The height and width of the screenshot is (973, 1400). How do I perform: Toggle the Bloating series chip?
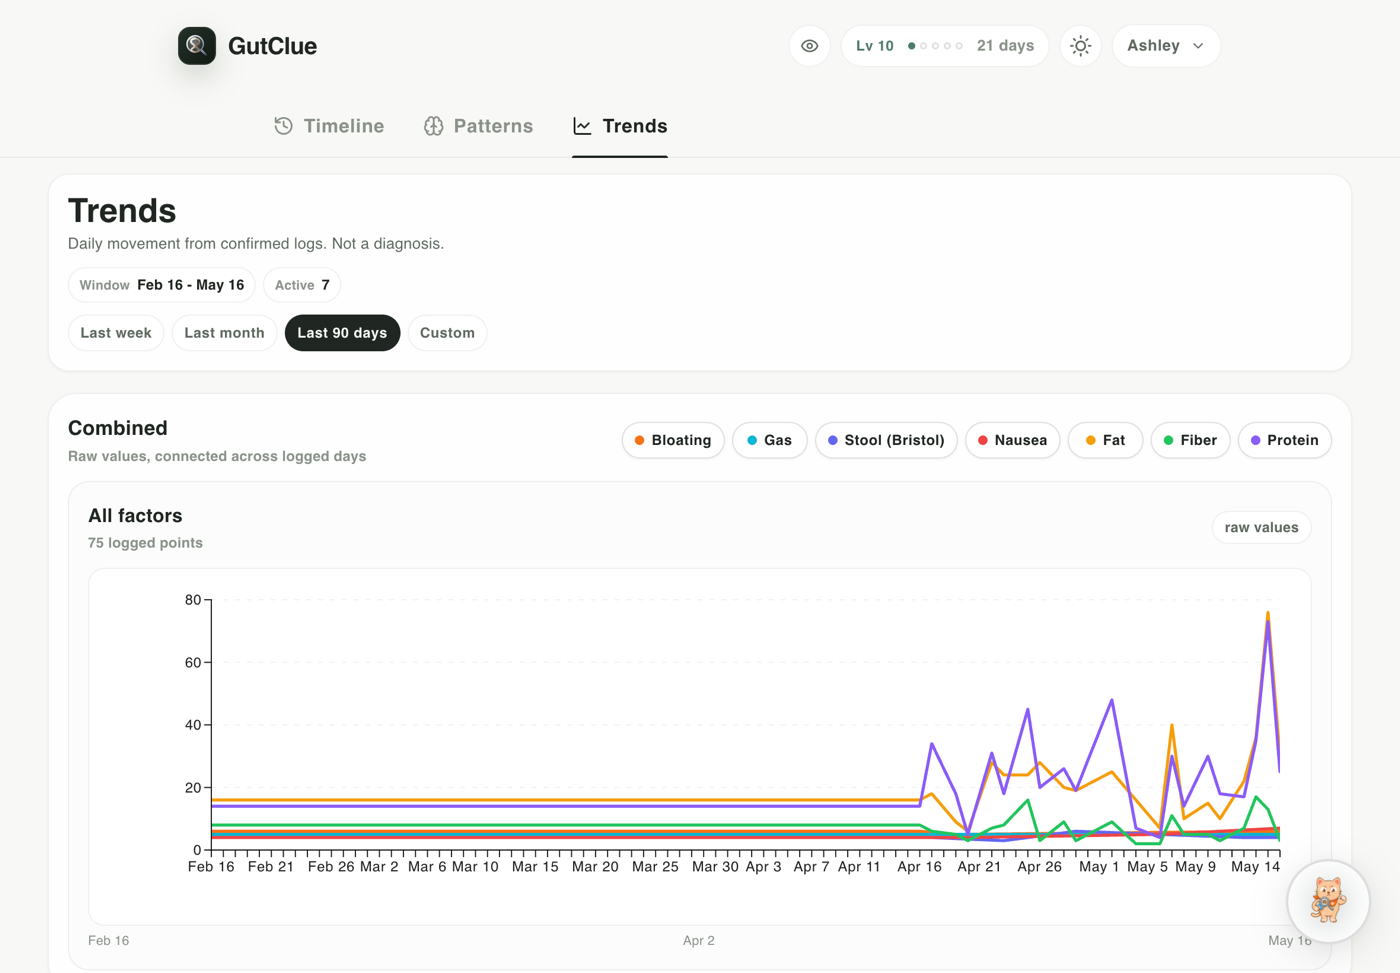point(673,440)
